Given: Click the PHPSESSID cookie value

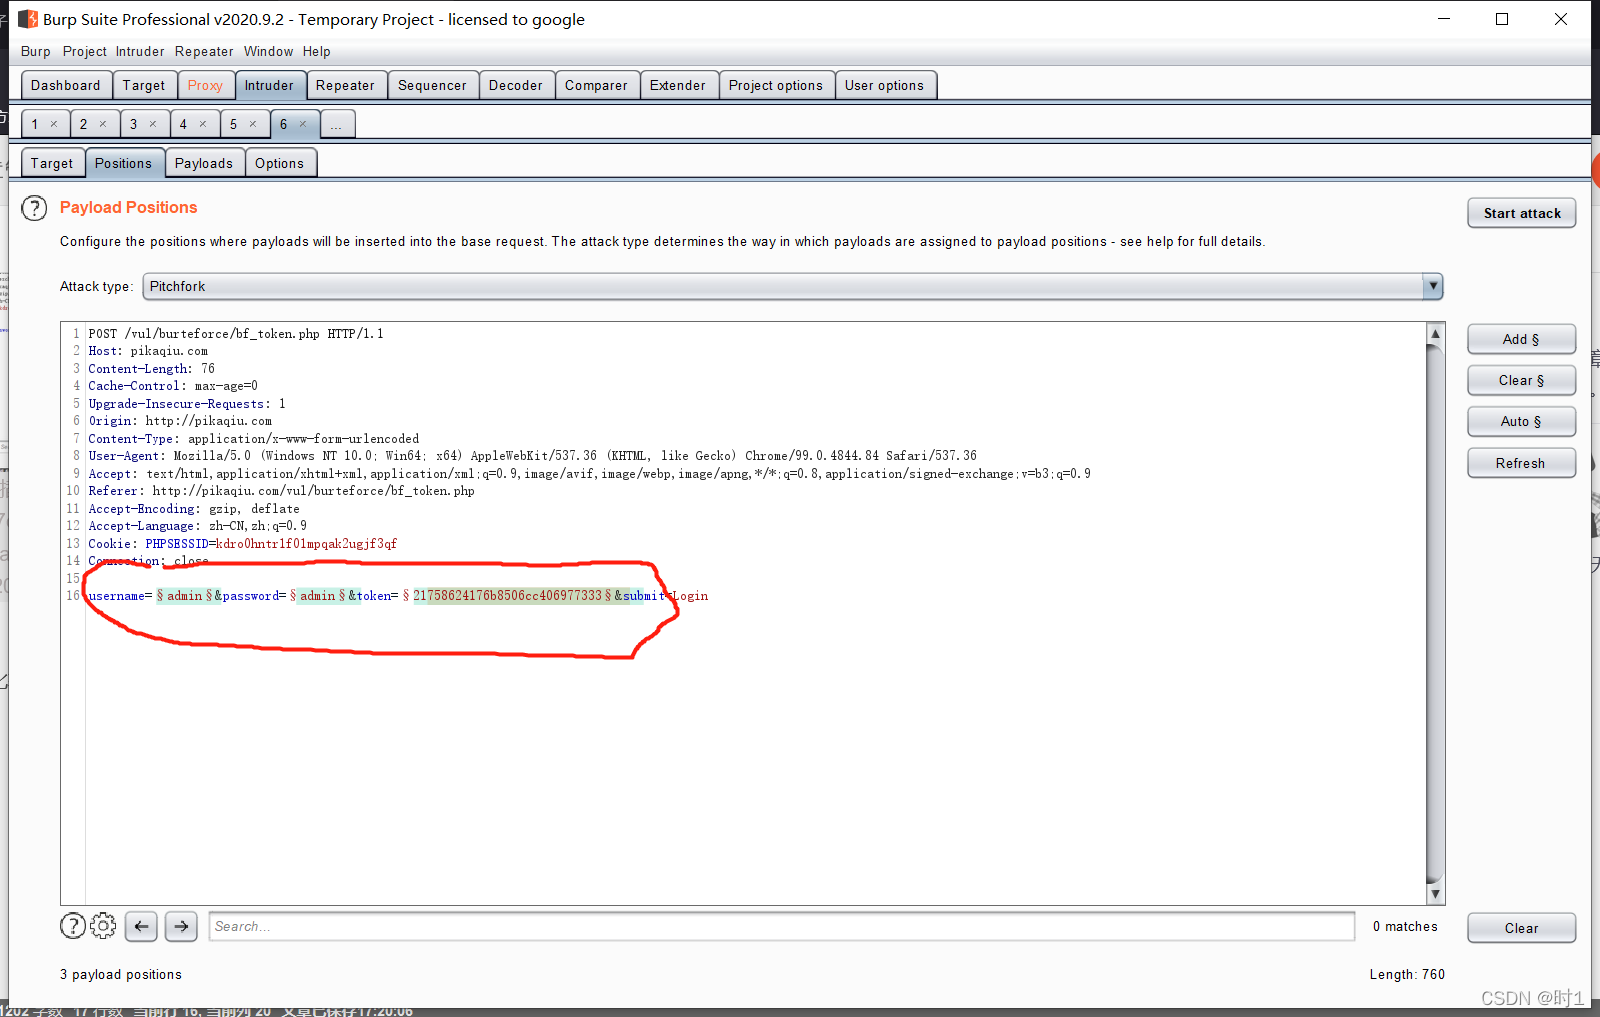Looking at the screenshot, I should 307,544.
